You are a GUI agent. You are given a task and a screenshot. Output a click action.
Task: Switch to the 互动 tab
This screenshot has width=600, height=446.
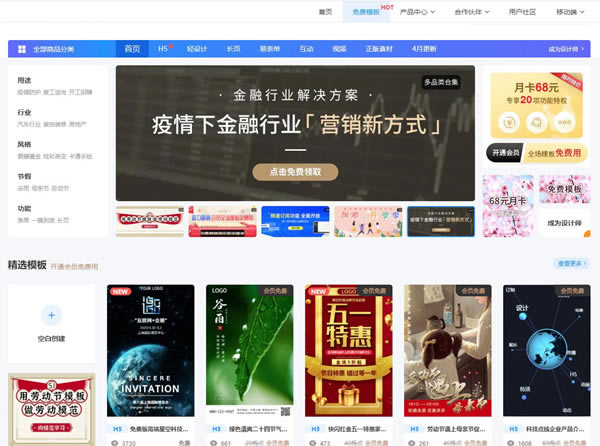(x=306, y=49)
